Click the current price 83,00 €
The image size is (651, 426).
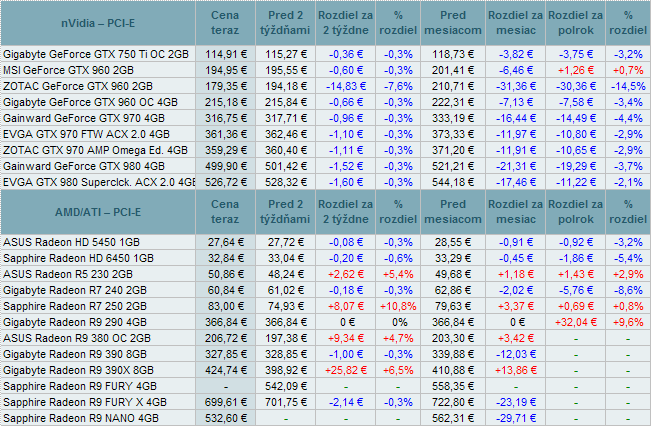(225, 306)
